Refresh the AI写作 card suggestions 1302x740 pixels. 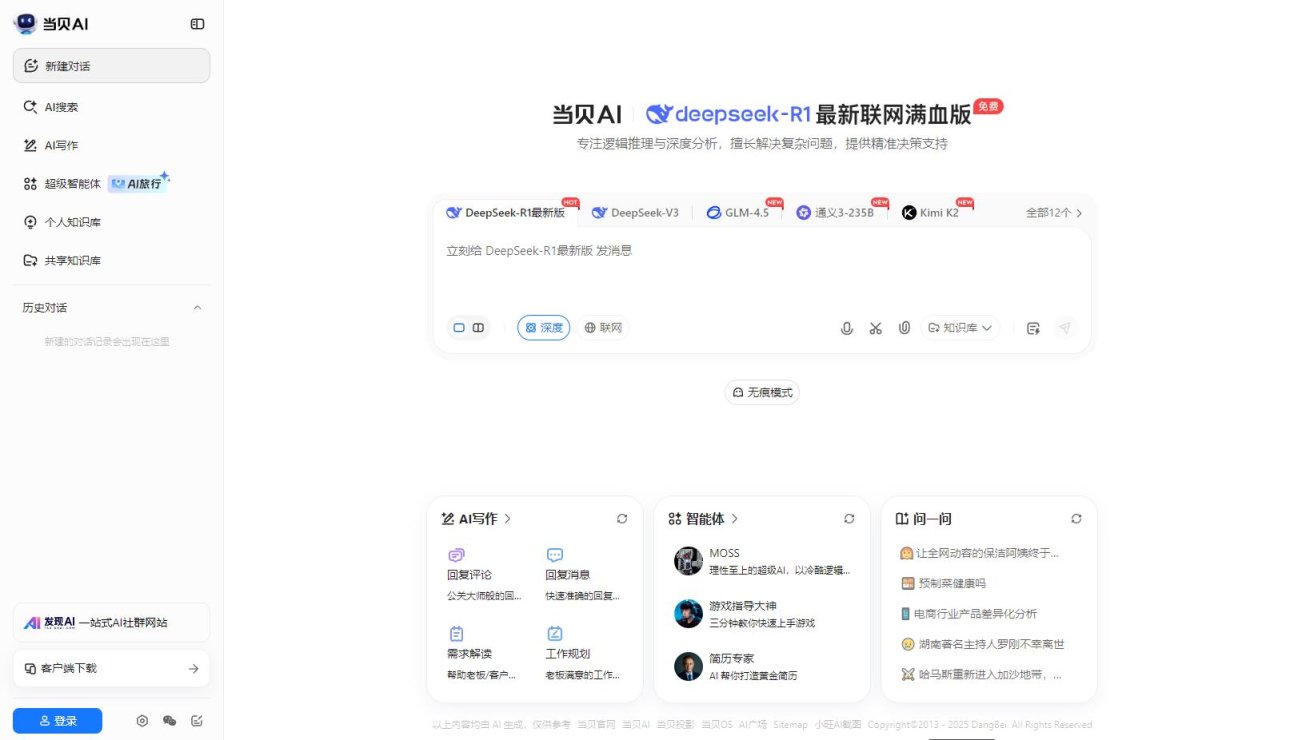[622, 519]
